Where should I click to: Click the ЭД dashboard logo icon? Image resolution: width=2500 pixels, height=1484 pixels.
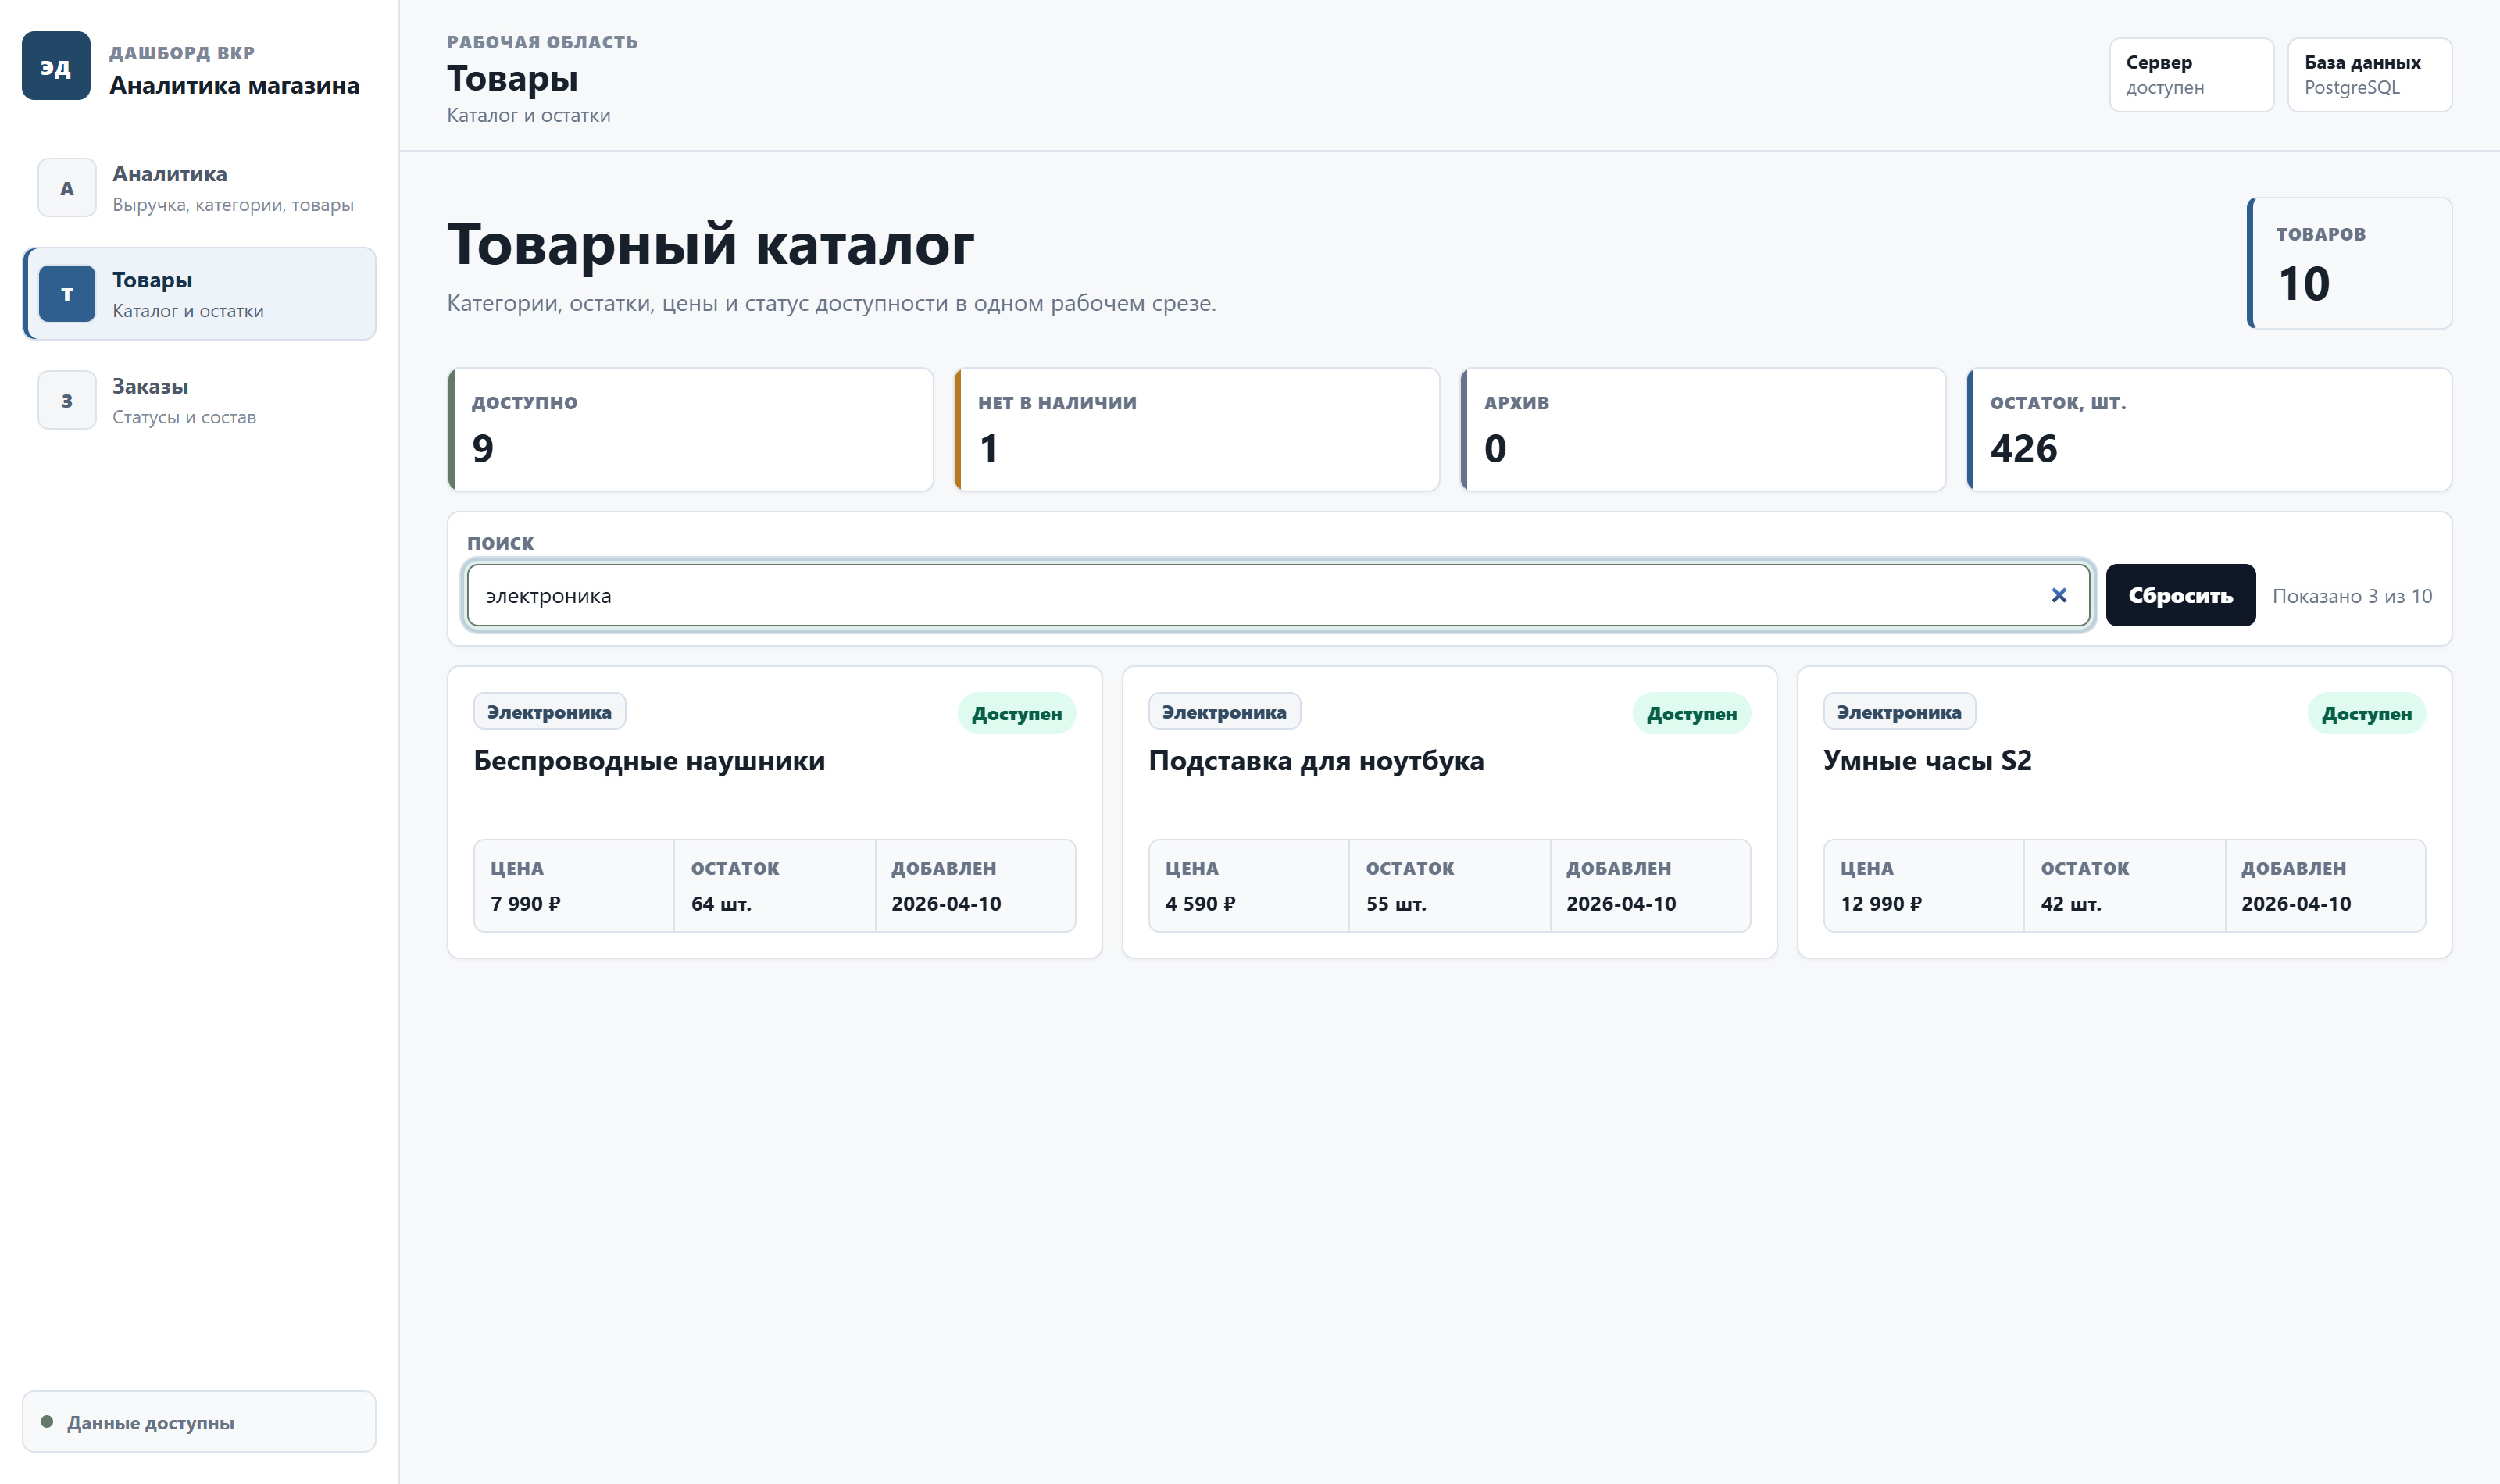pos(56,66)
